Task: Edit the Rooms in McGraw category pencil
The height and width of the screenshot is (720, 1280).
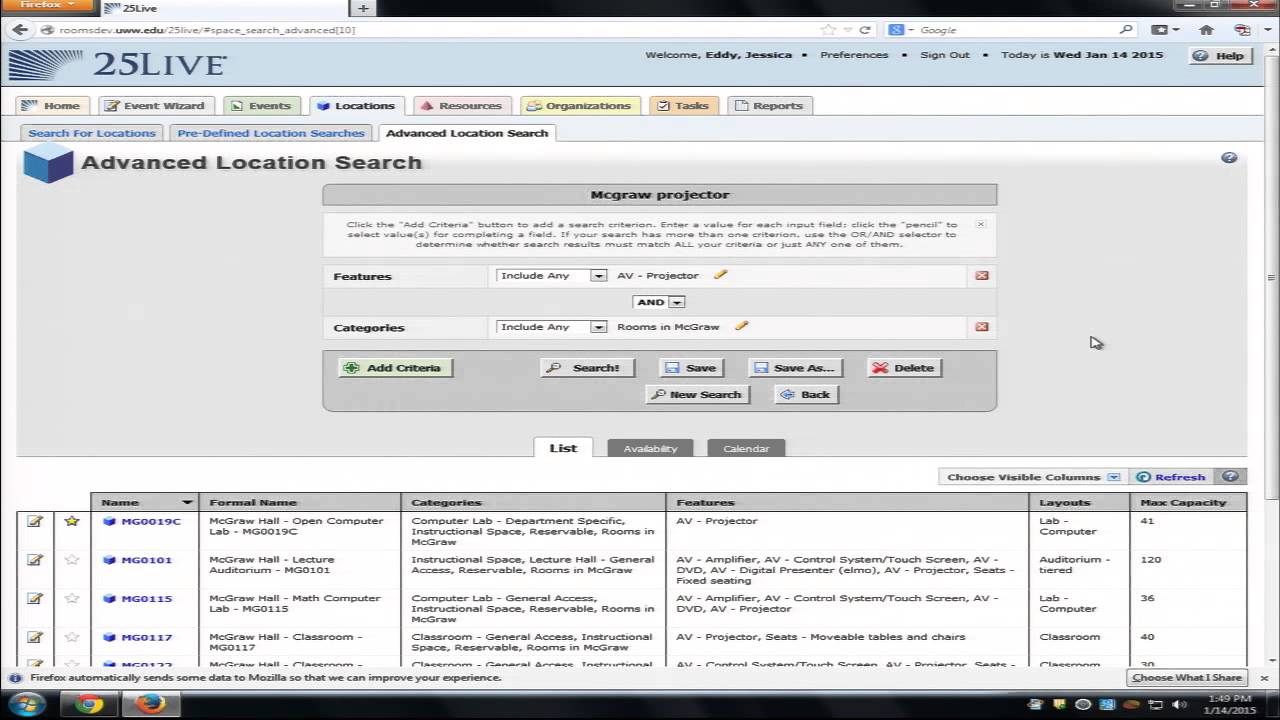Action: coord(741,326)
